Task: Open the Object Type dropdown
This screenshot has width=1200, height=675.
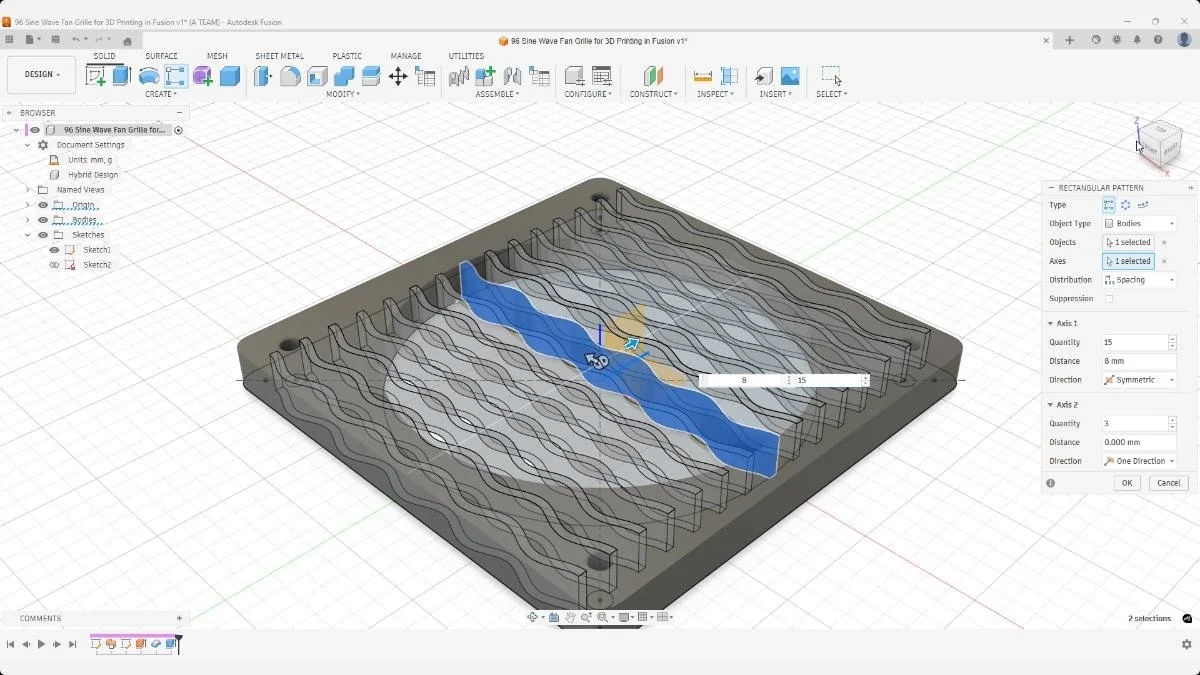Action: [x=1139, y=224]
